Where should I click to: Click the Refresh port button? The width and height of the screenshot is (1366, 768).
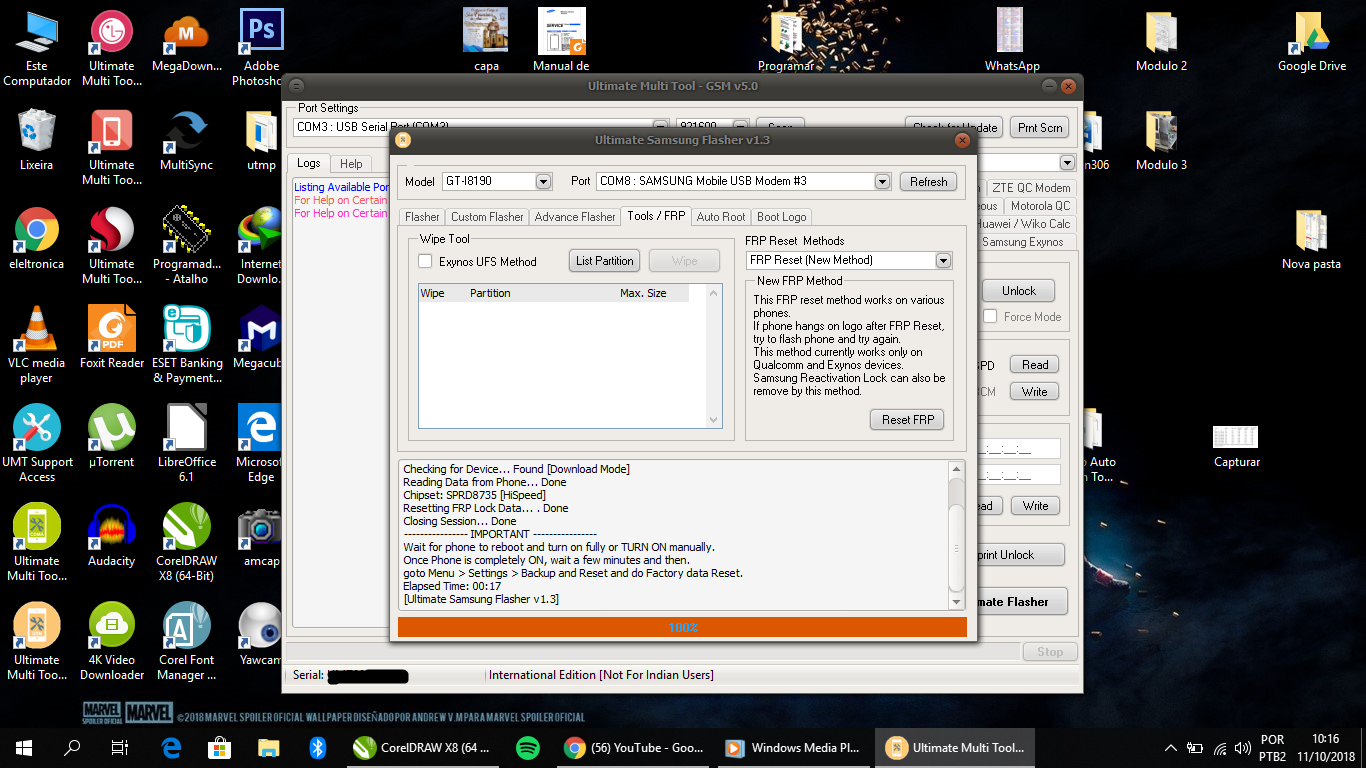tap(928, 181)
